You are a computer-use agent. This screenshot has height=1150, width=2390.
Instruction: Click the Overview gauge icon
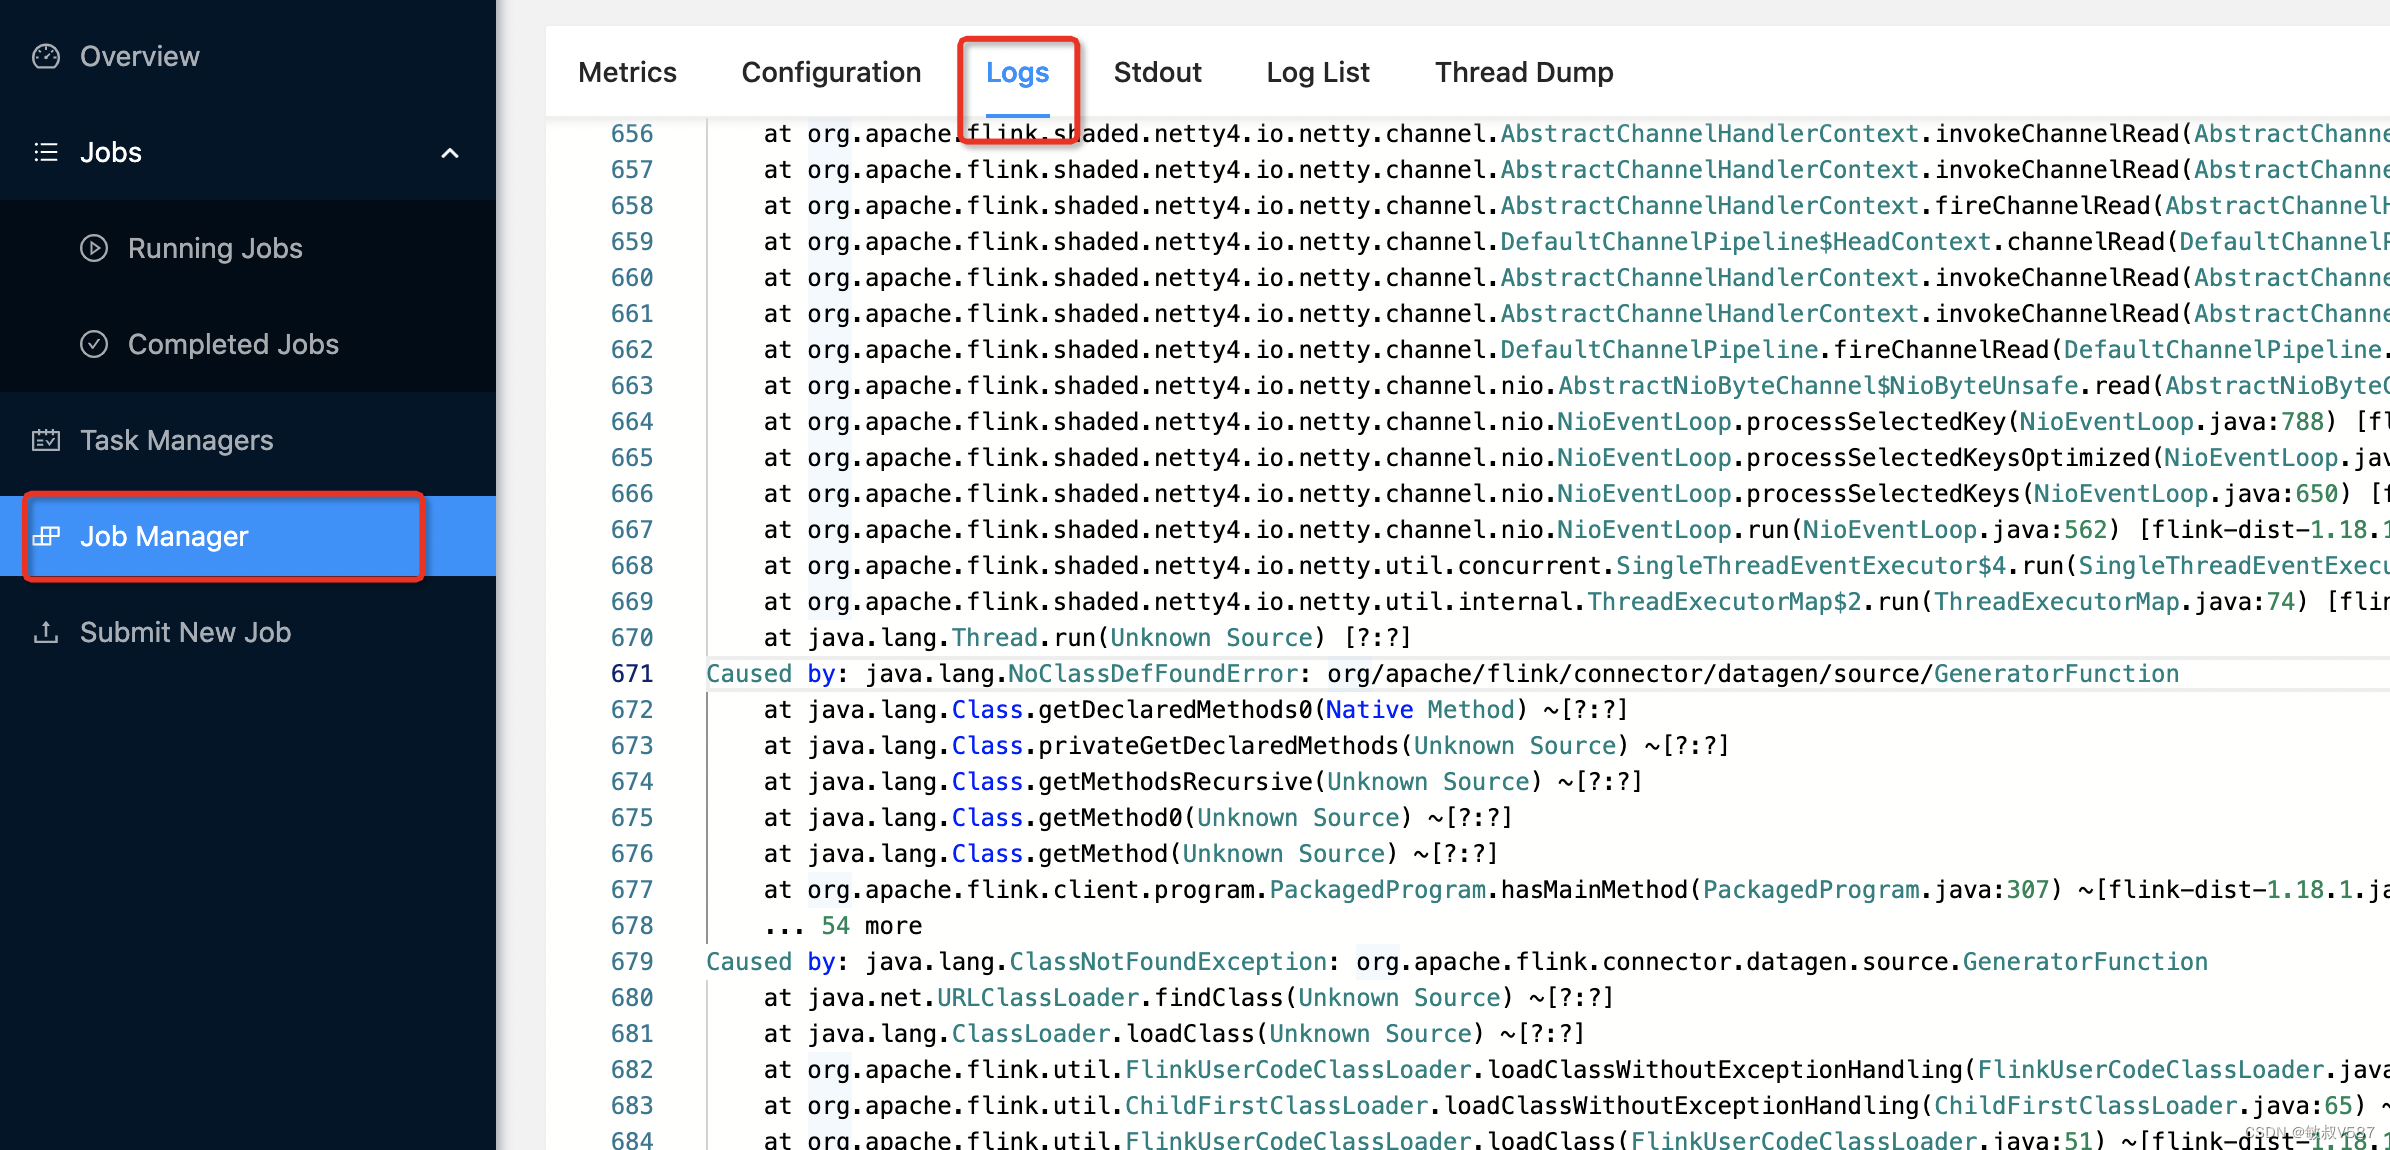[46, 57]
